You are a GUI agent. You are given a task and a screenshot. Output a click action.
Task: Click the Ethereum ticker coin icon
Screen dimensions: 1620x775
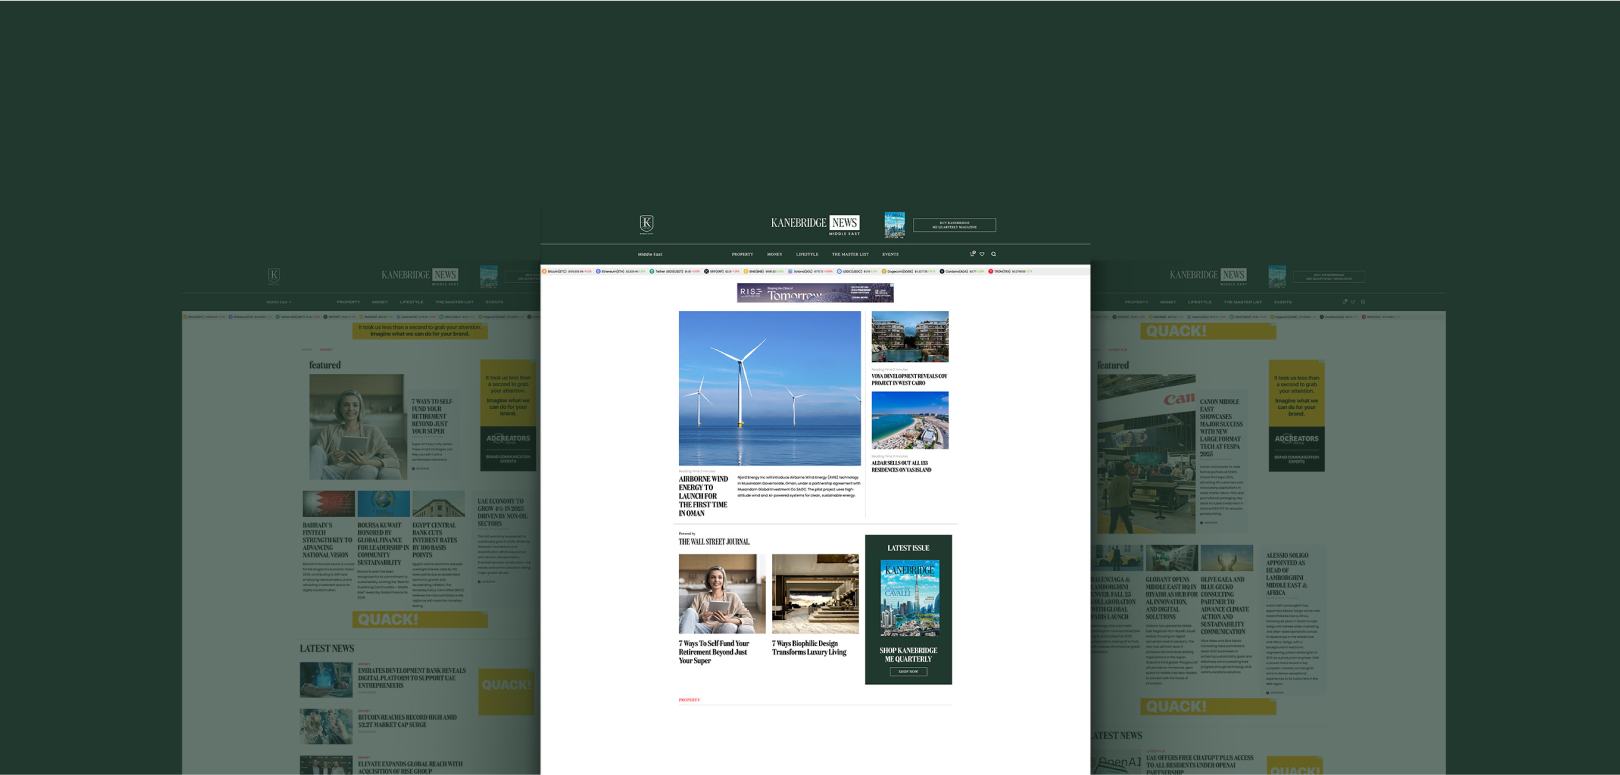click(598, 271)
